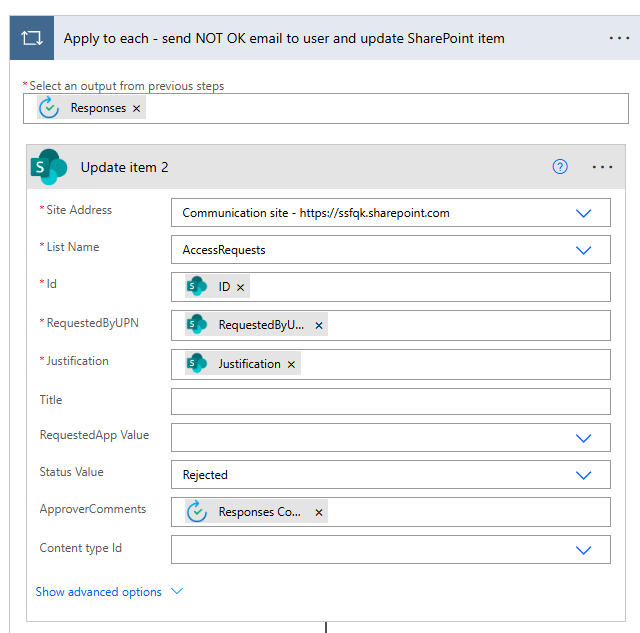
Task: Click the SharePoint icon on RequestedByU... token
Action: pyautogui.click(x=197, y=324)
